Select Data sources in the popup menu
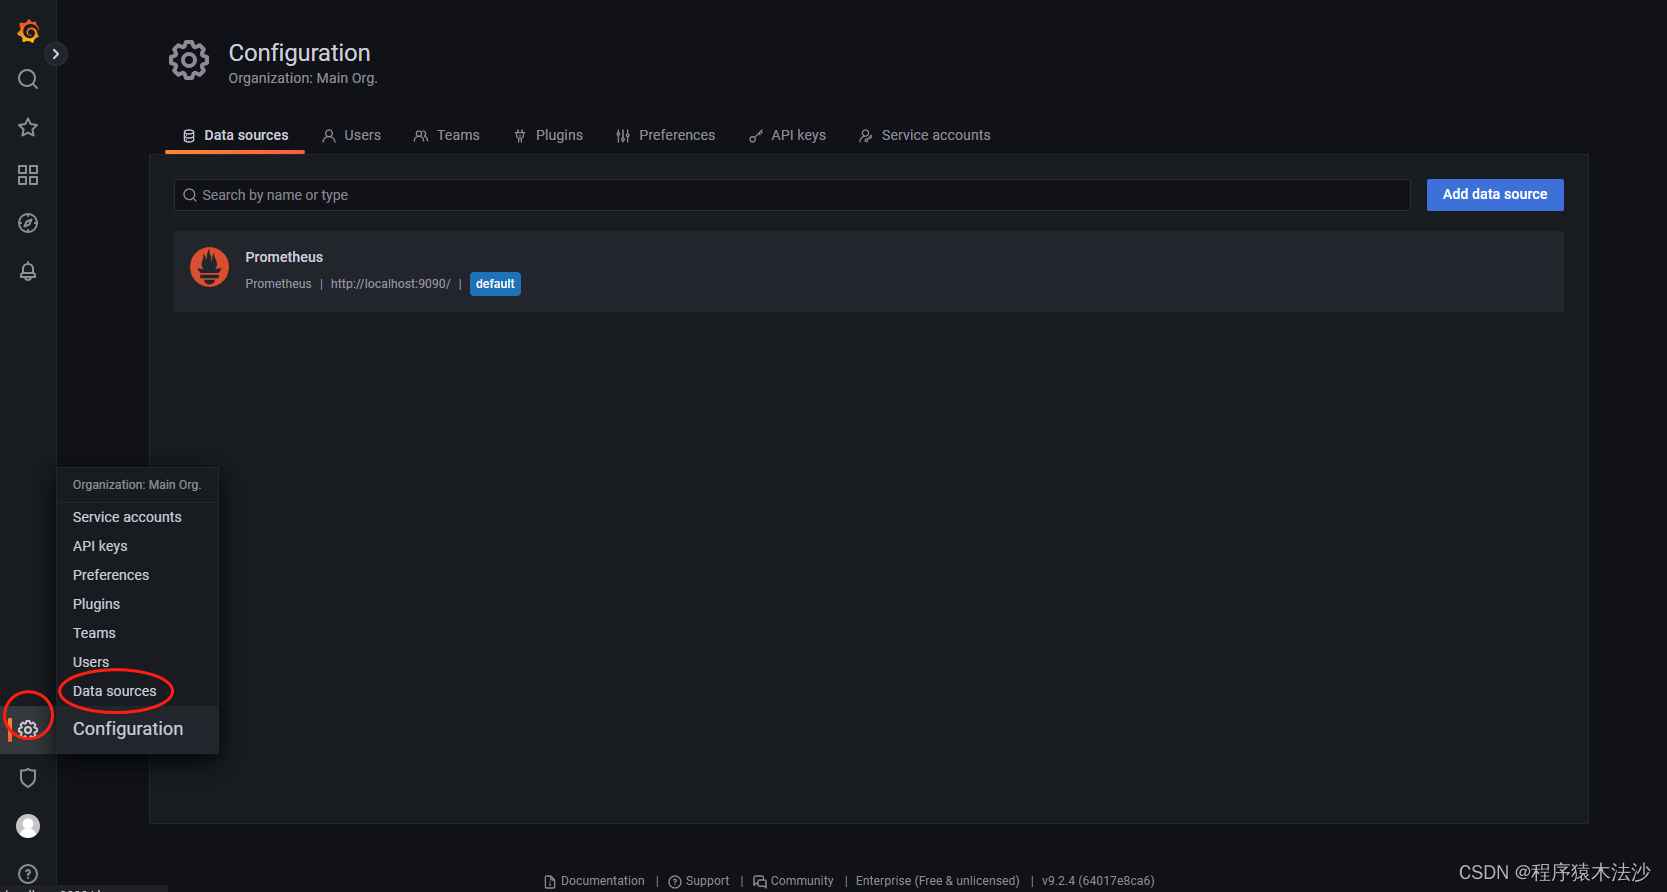Image resolution: width=1667 pixels, height=892 pixels. (x=115, y=691)
